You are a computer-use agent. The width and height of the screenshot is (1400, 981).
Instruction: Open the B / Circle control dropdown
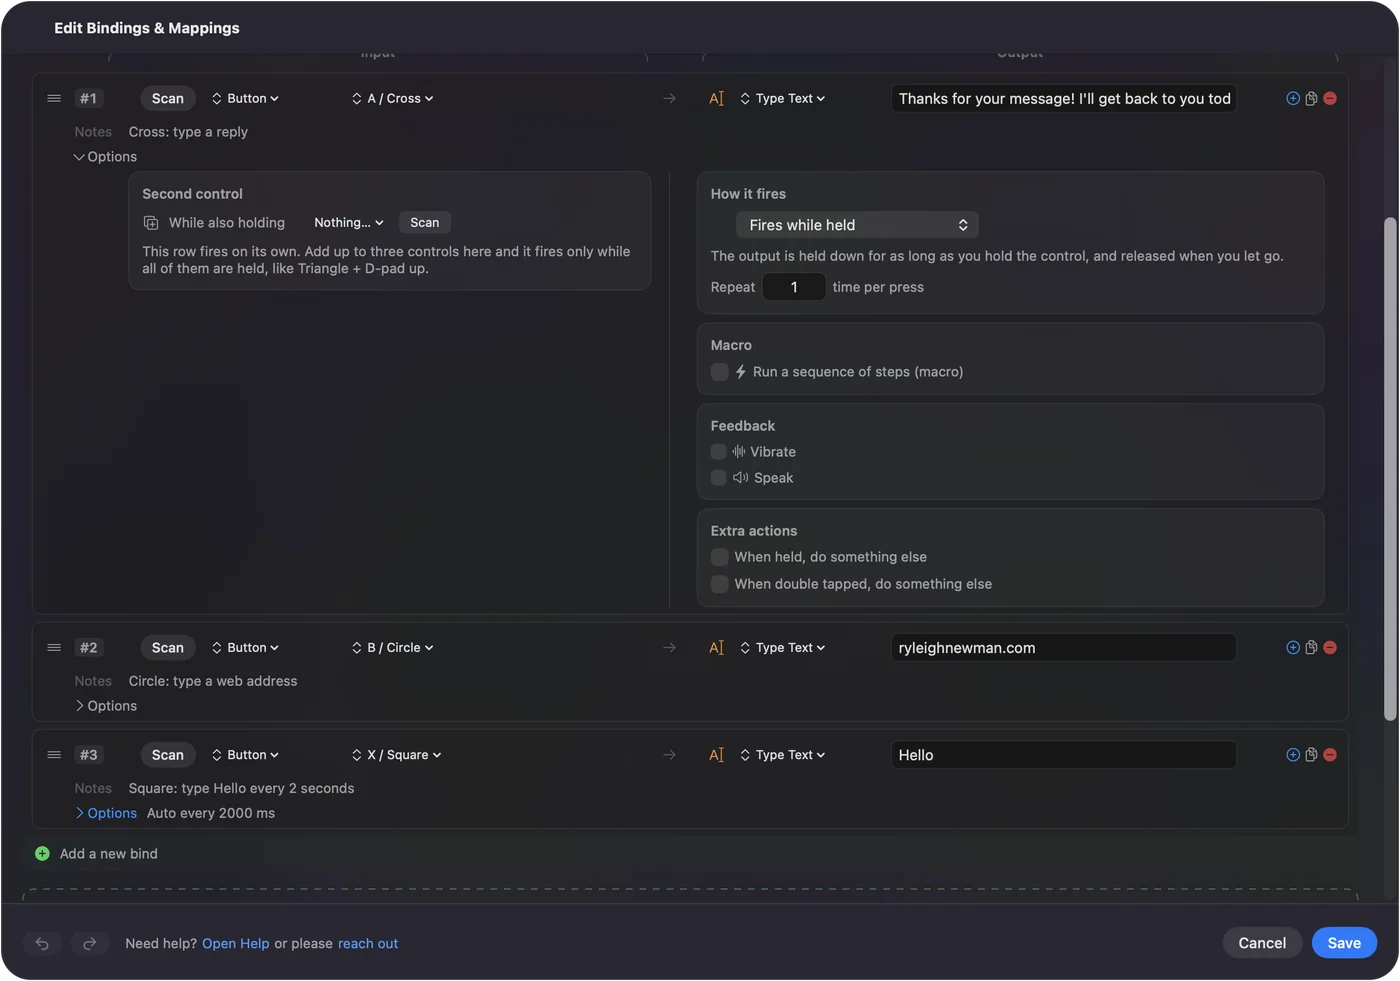[x=392, y=647]
